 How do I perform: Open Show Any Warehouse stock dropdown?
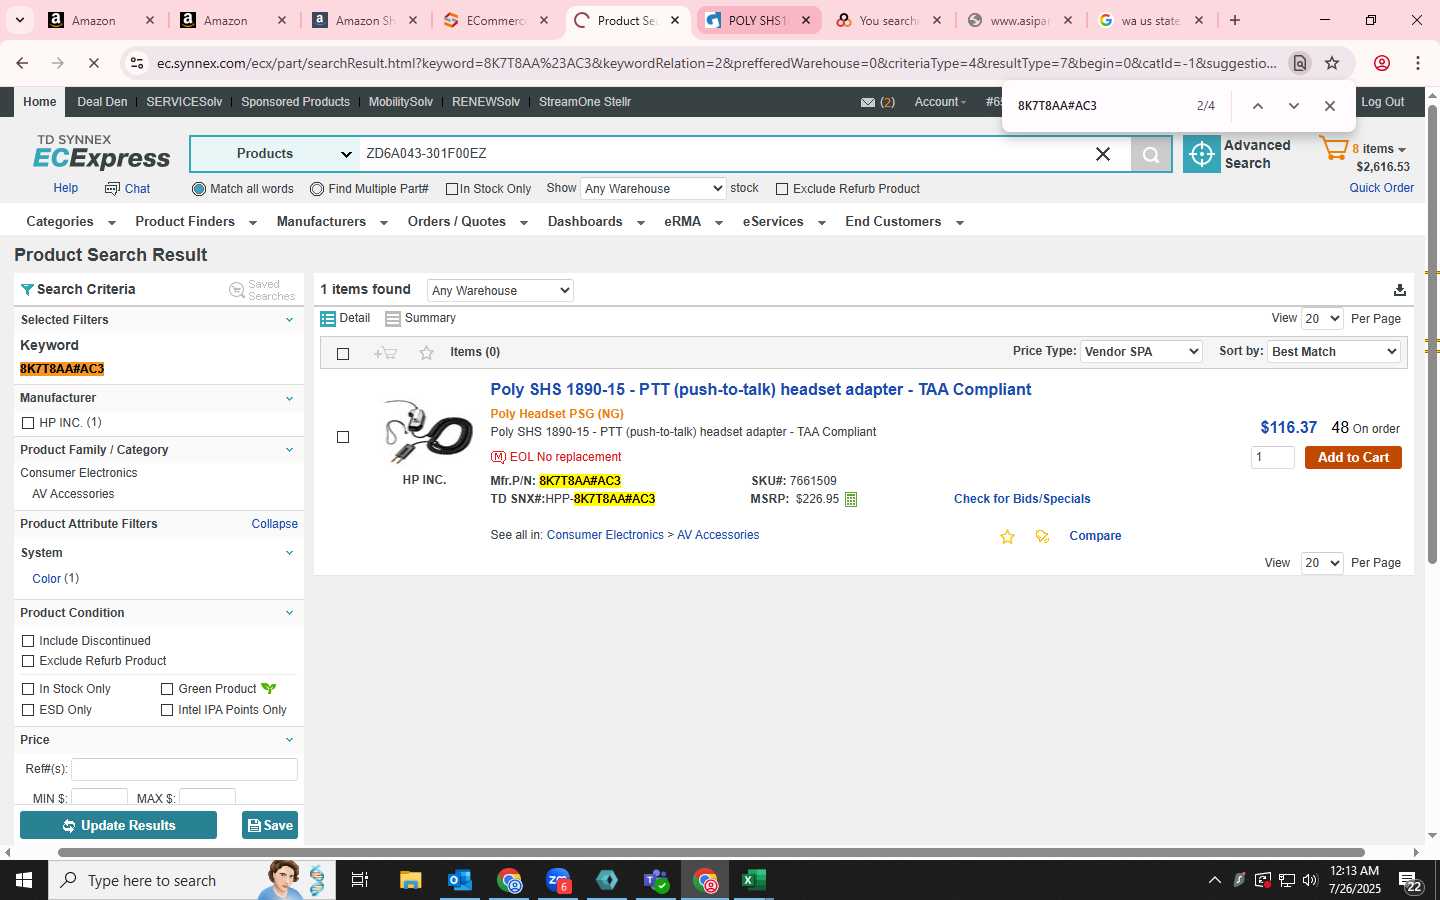[653, 189]
